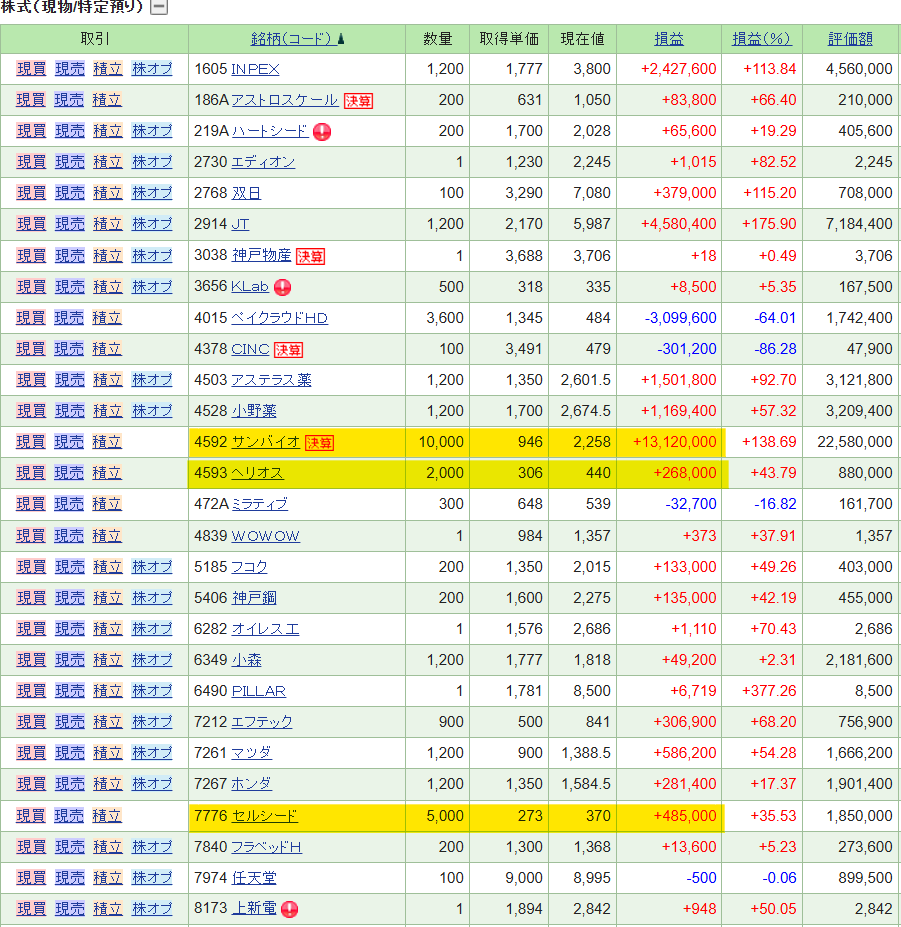This screenshot has width=901, height=927.
Task: Open the 決算 badge next to CINC
Action: click(x=289, y=349)
